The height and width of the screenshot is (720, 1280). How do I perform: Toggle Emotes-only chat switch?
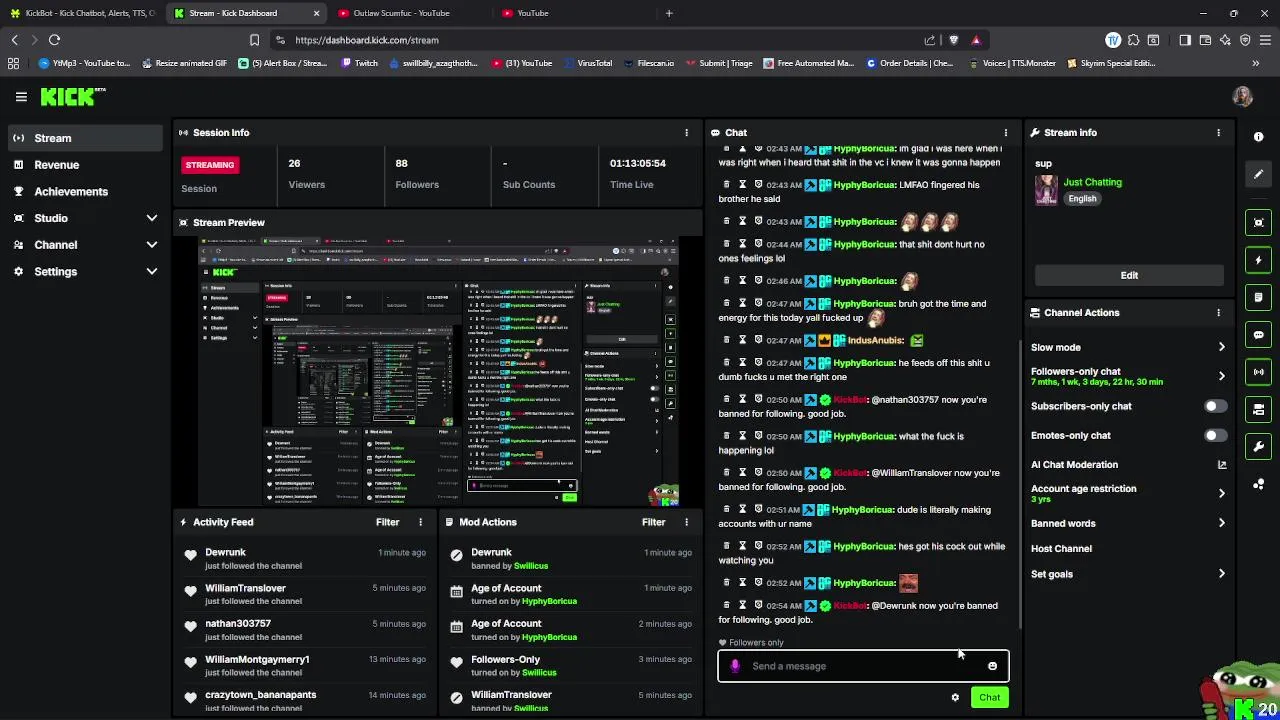[1214, 435]
